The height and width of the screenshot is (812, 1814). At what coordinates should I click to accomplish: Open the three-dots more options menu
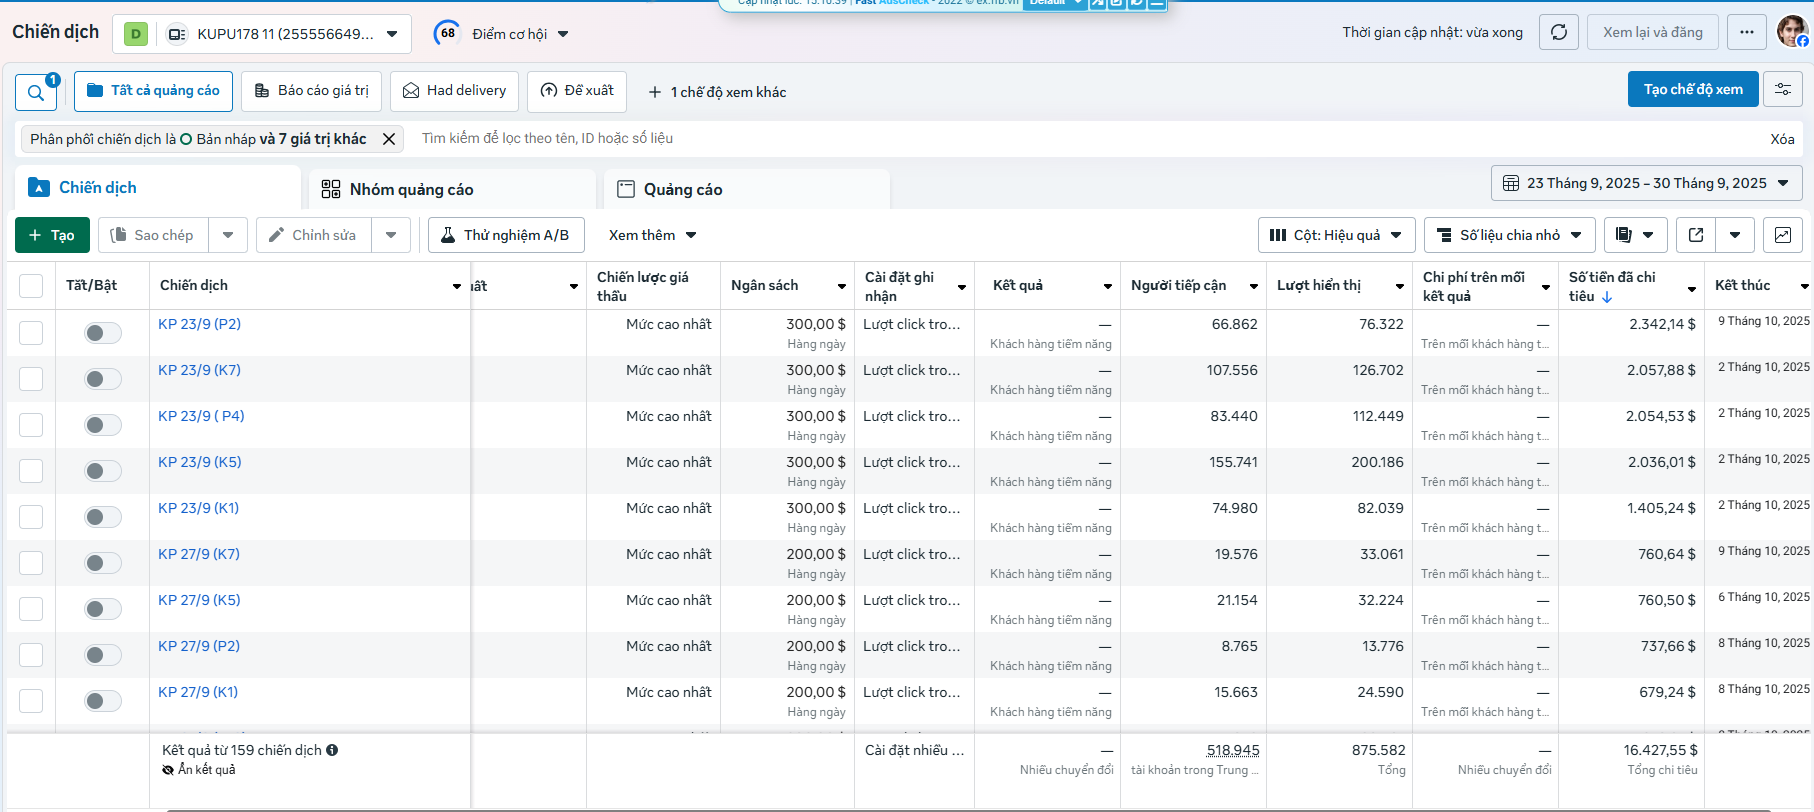(1746, 32)
